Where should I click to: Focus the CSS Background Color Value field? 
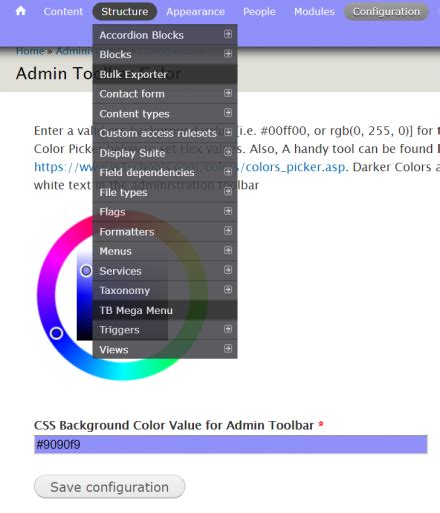[231, 444]
